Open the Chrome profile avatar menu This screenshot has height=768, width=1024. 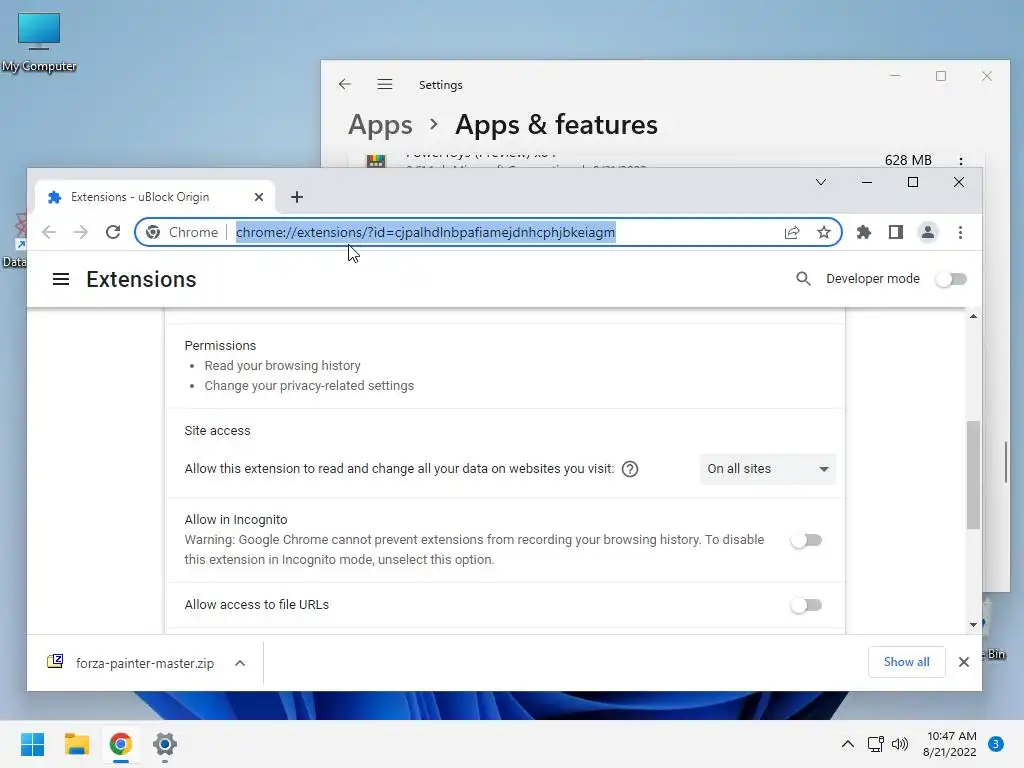coord(927,232)
